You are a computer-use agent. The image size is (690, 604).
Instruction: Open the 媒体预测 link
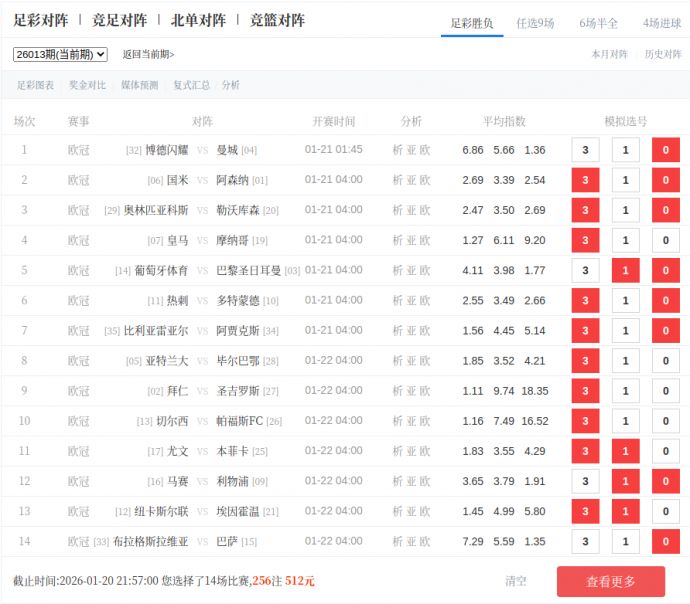coord(140,86)
